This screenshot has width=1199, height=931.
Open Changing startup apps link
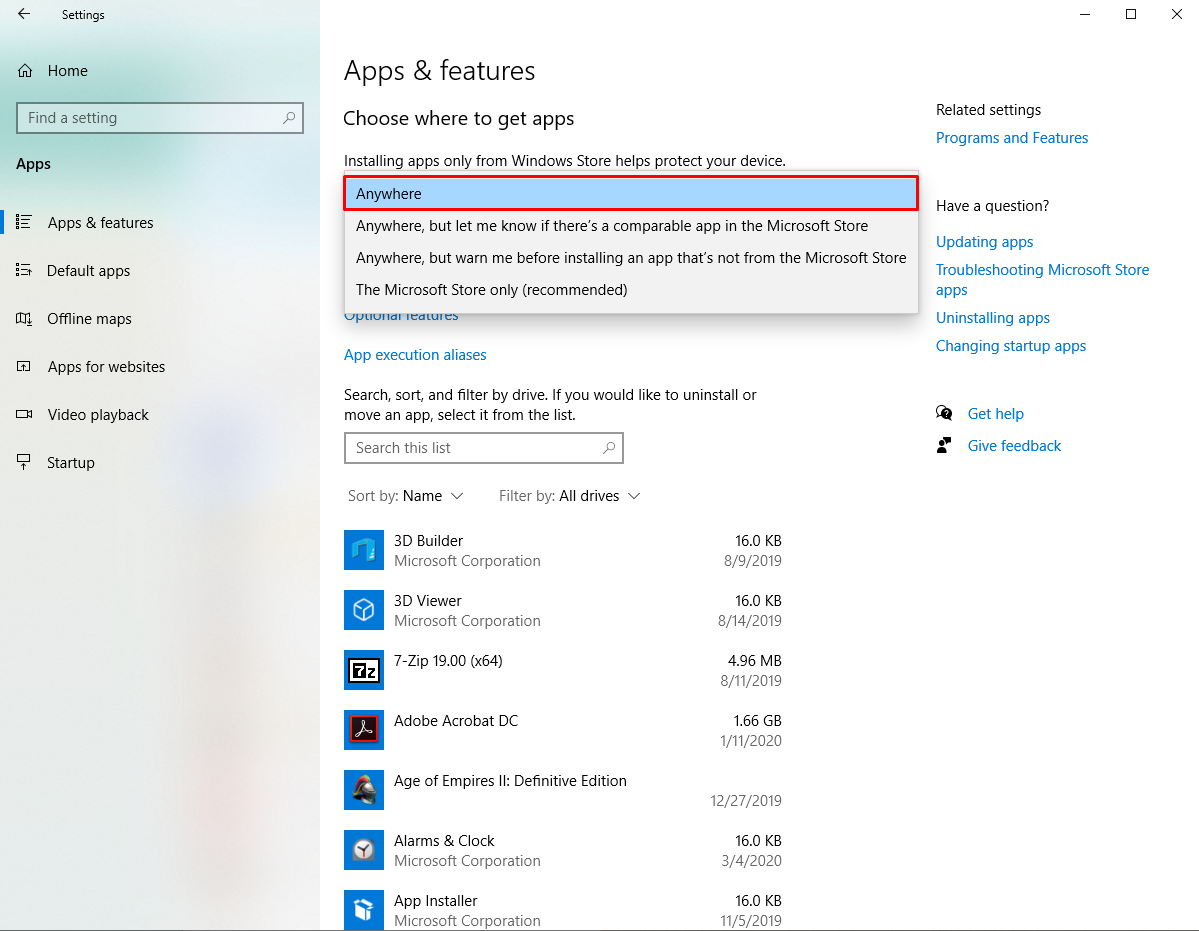click(x=1011, y=345)
